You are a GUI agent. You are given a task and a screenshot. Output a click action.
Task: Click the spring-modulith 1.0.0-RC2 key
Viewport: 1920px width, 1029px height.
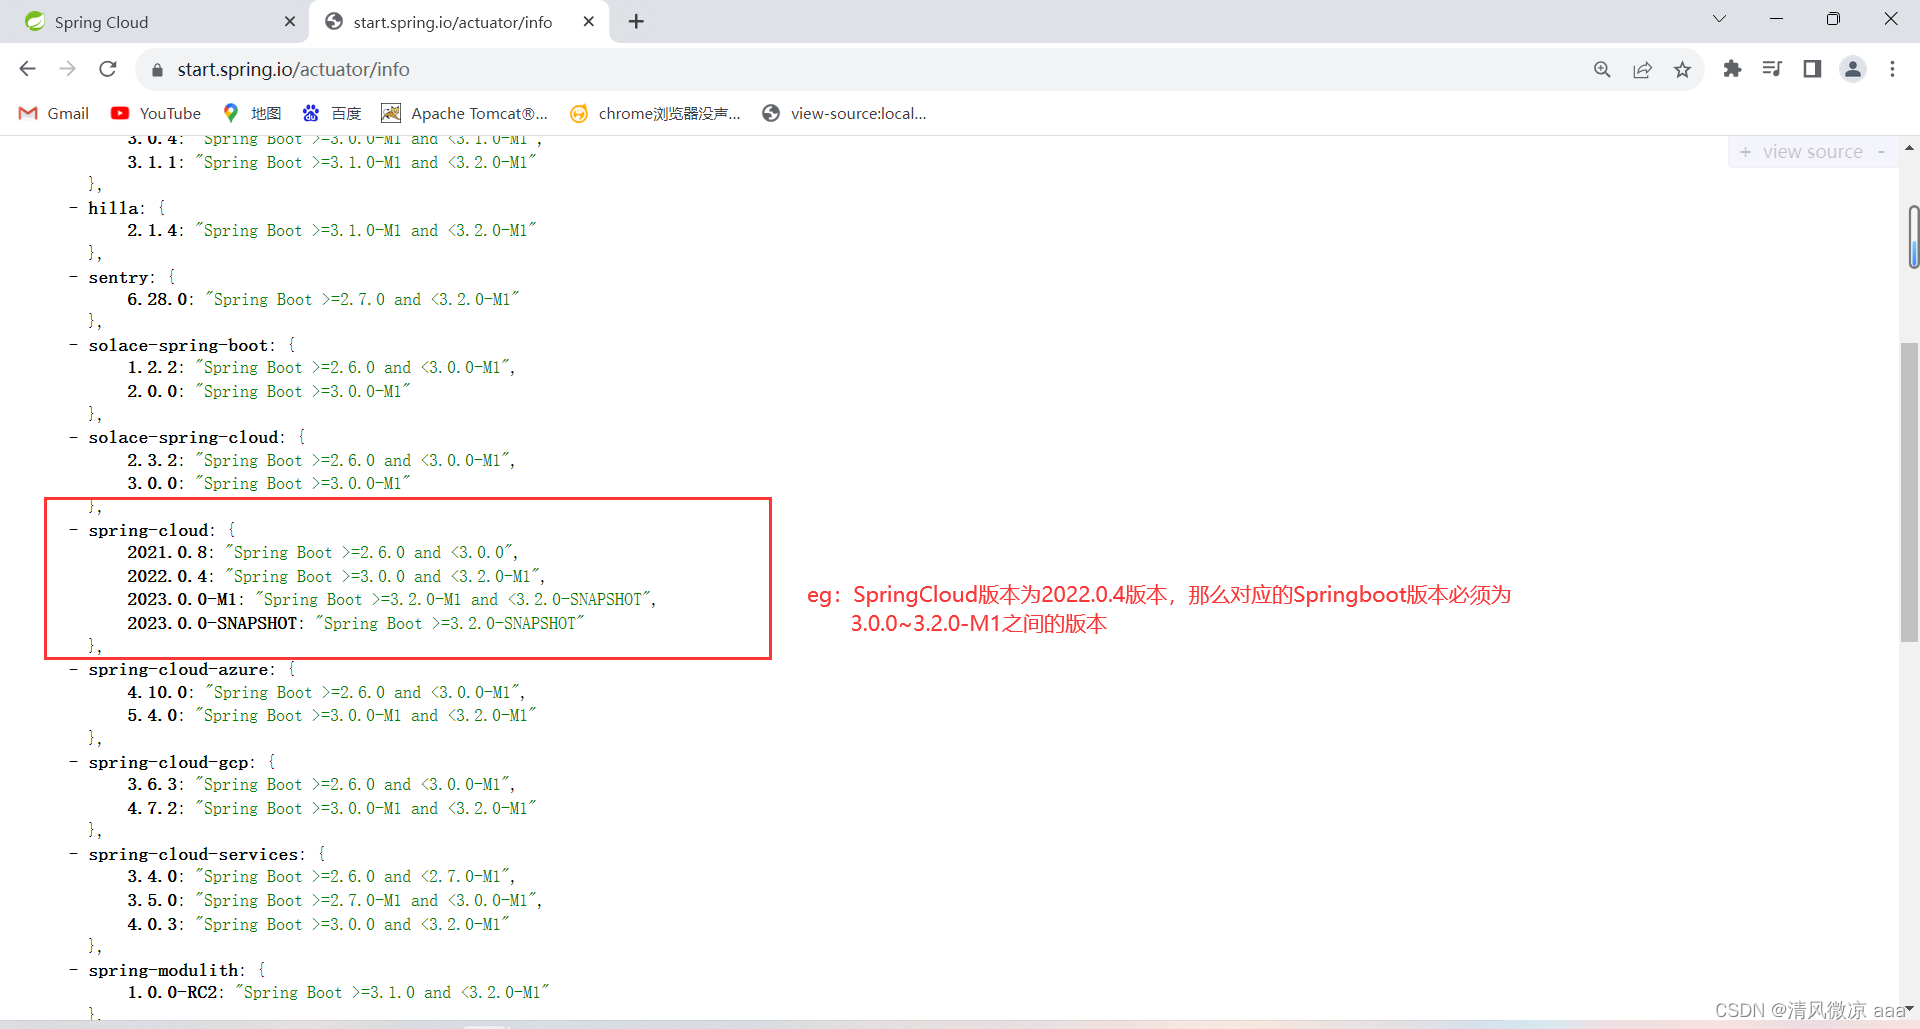(173, 992)
